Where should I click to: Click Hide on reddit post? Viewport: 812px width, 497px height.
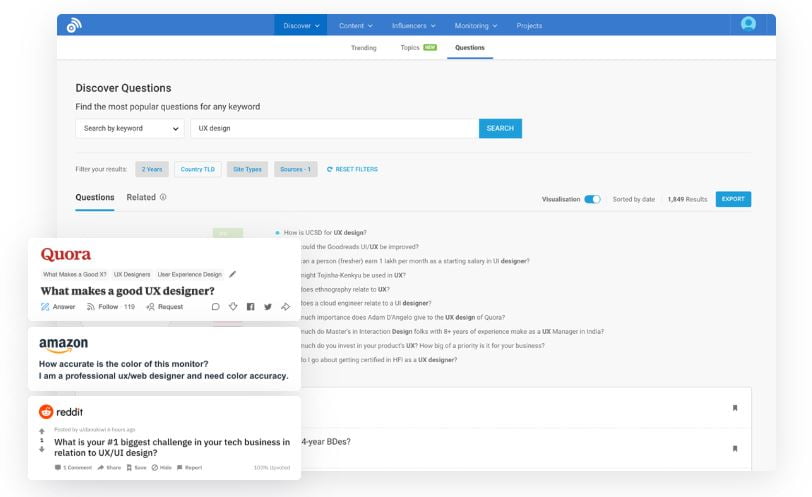pyautogui.click(x=162, y=467)
